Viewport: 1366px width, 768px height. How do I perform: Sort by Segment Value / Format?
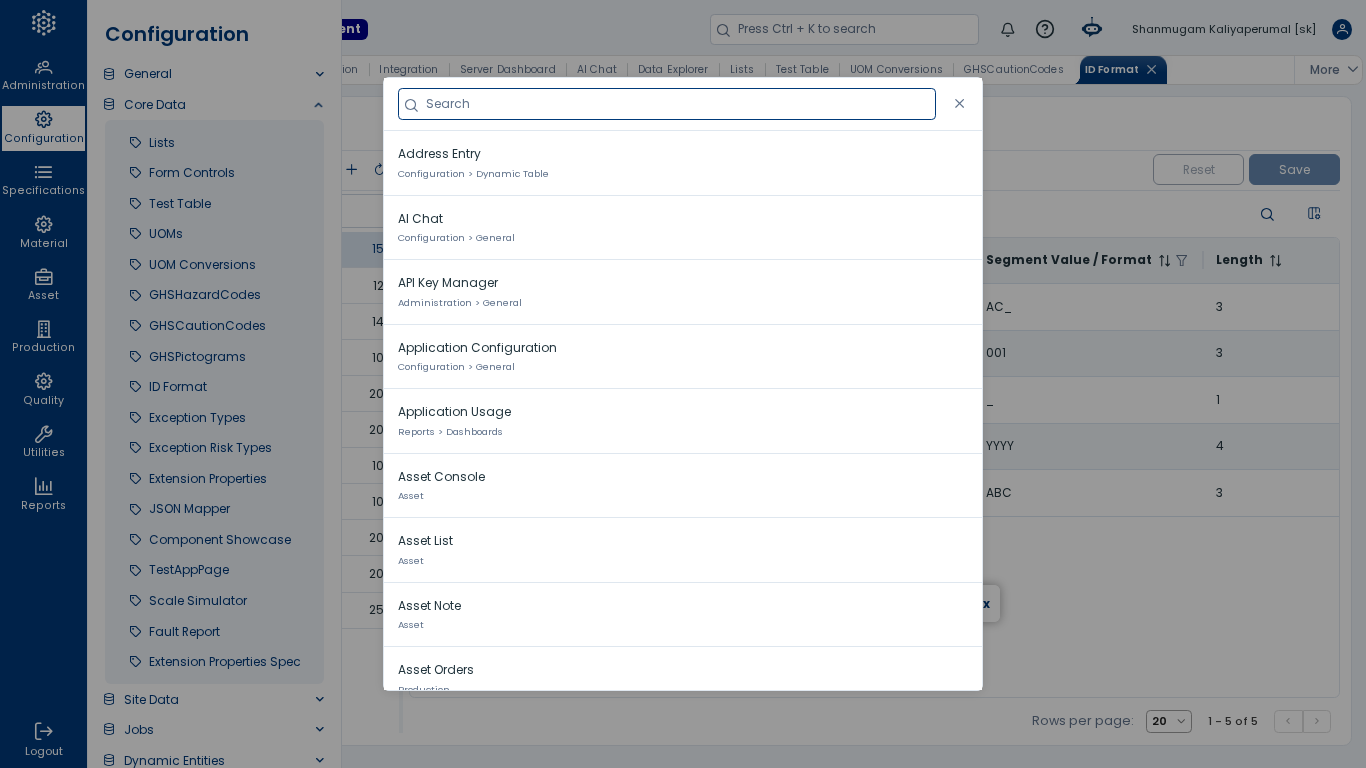pyautogui.click(x=1164, y=260)
